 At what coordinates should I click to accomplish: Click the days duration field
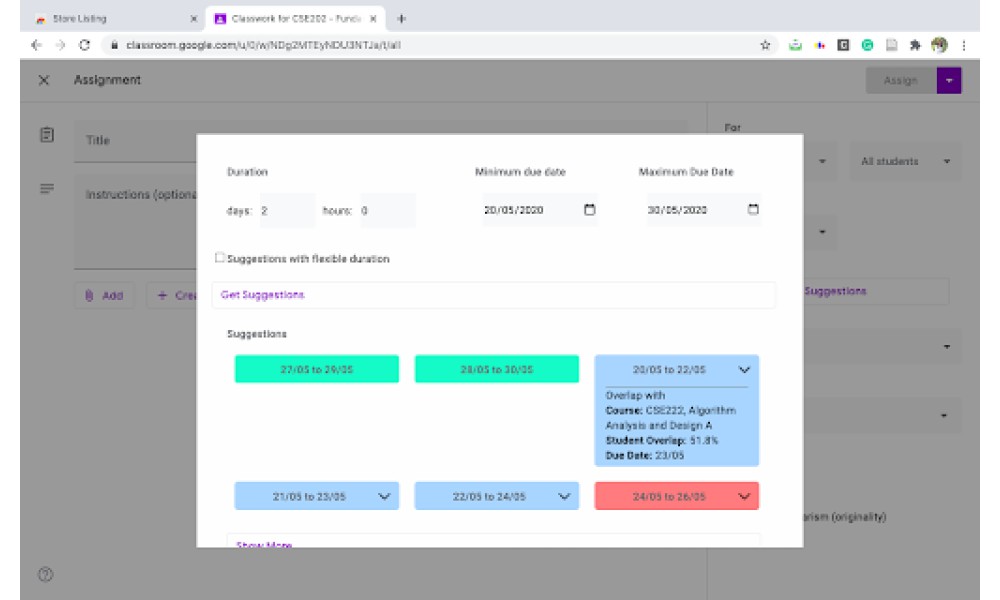pyautogui.click(x=287, y=210)
